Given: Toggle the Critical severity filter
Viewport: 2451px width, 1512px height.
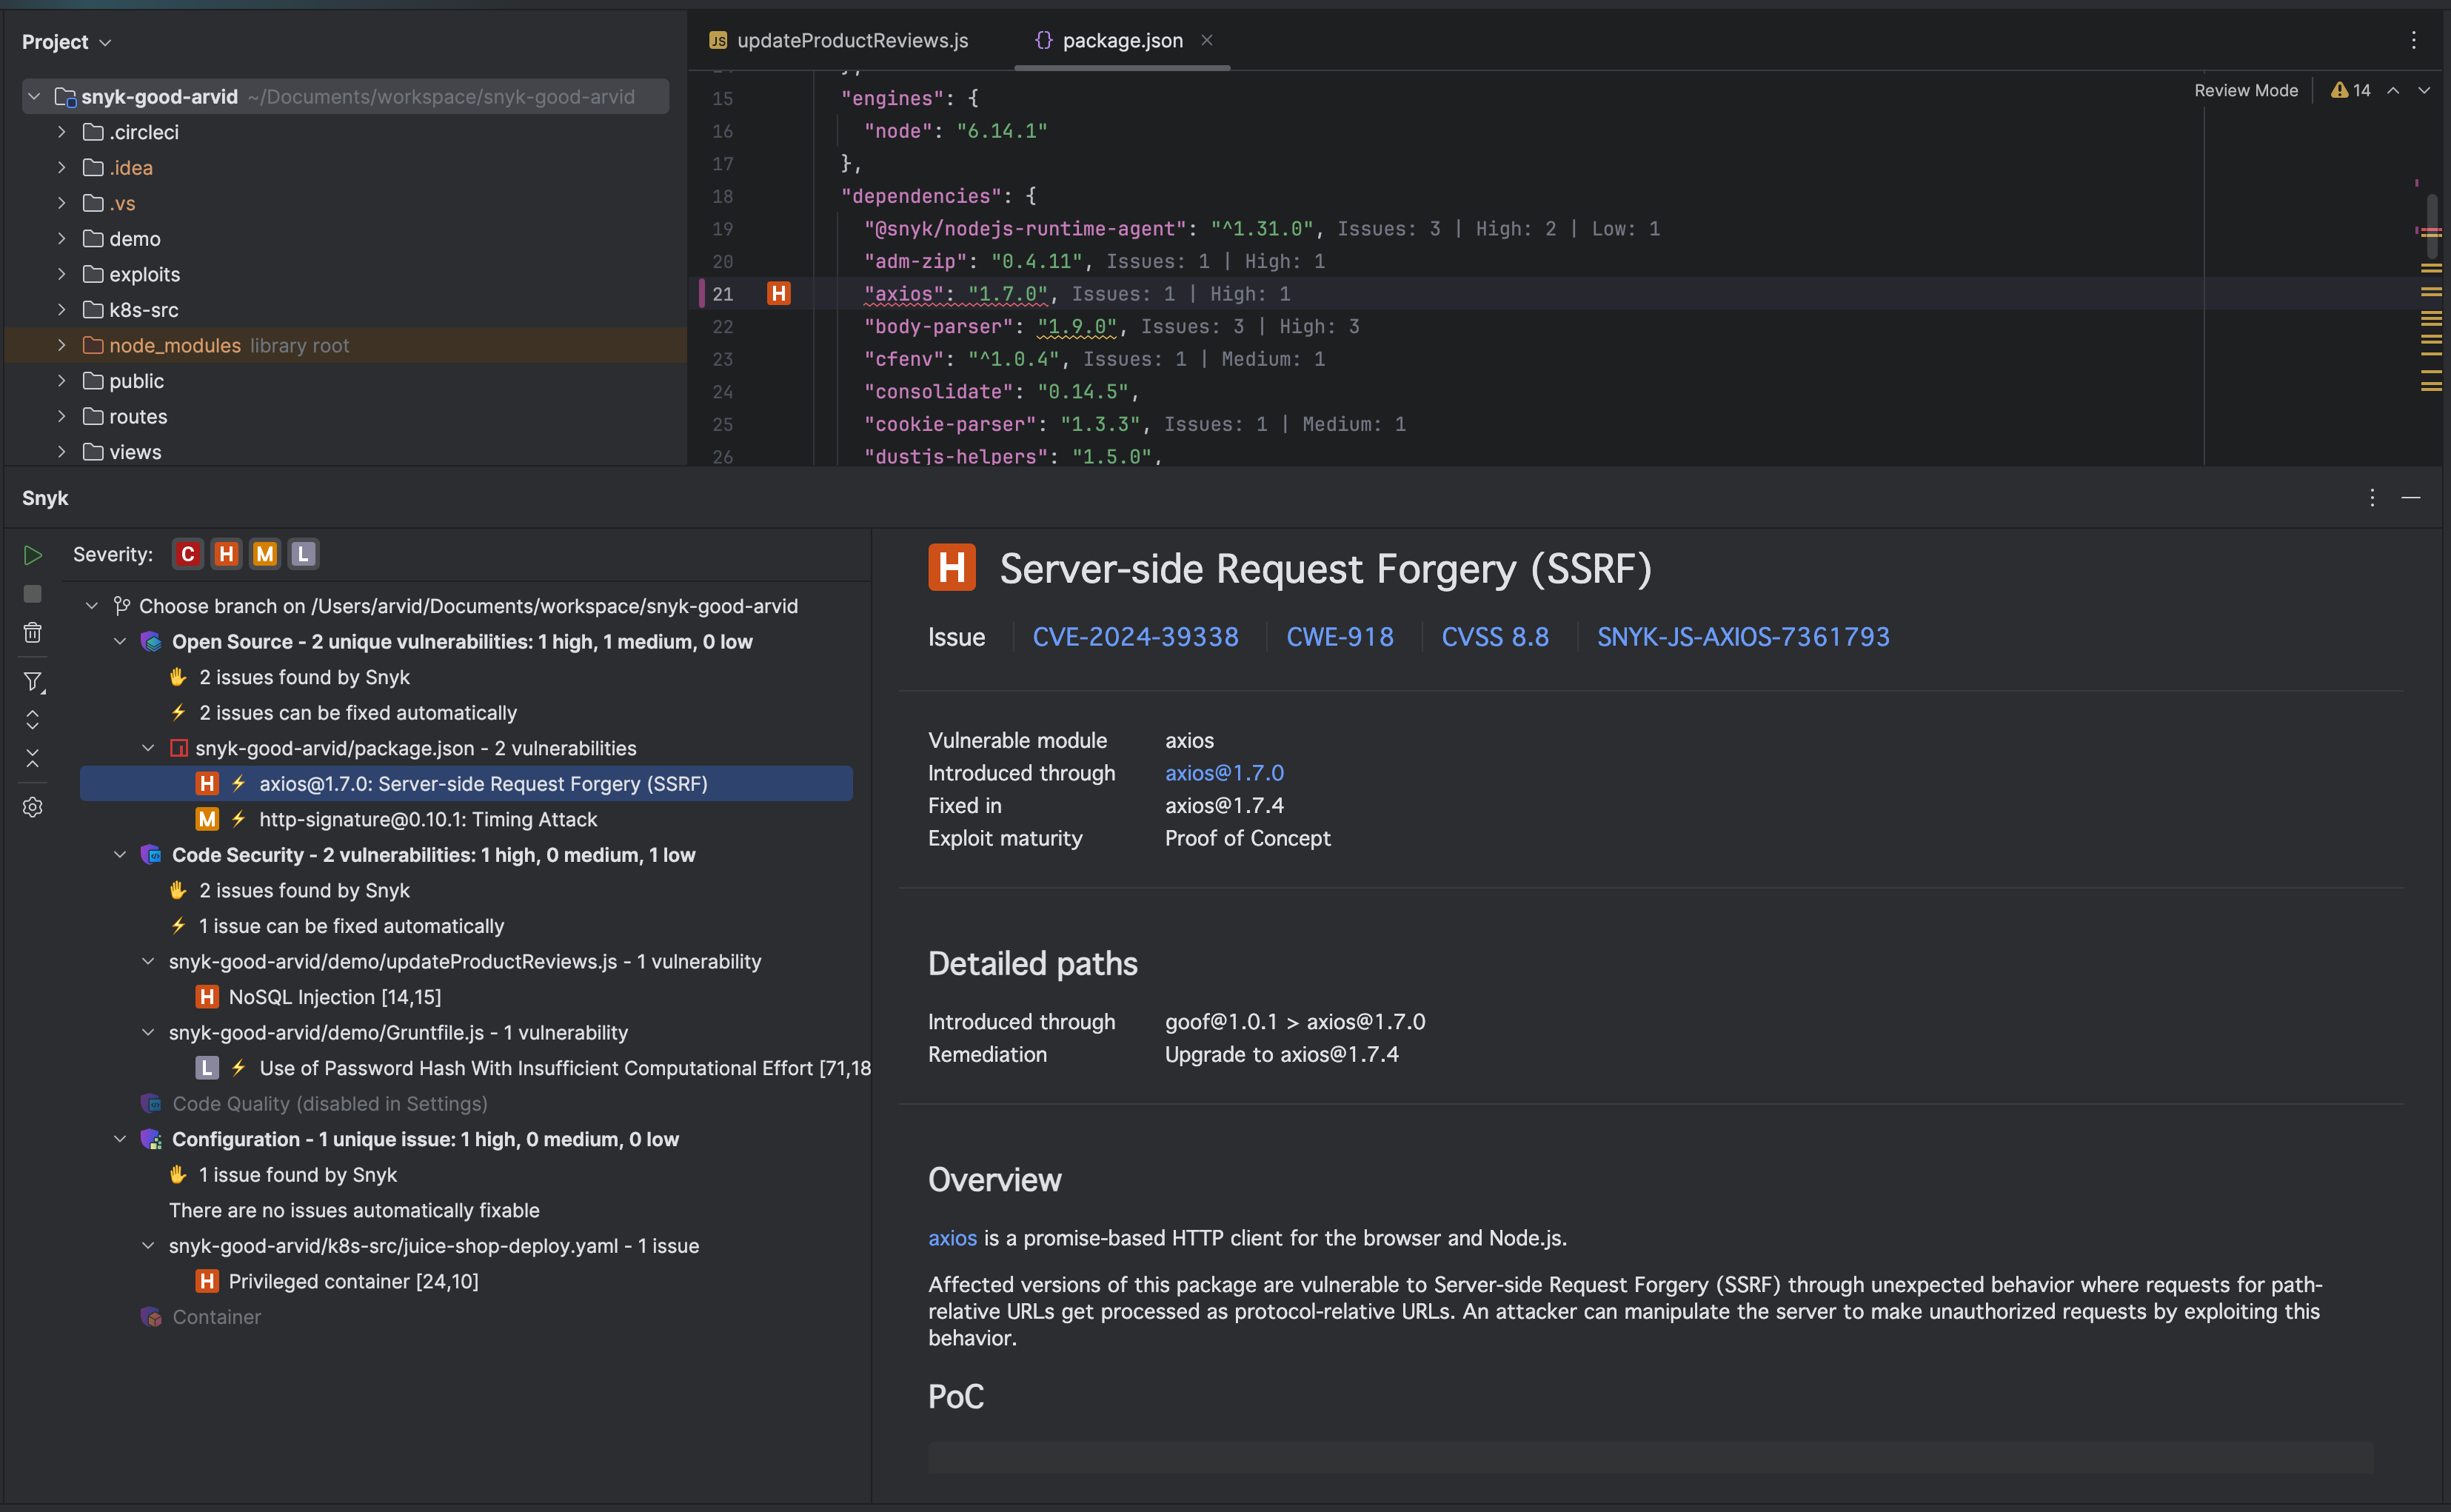Looking at the screenshot, I should [188, 553].
